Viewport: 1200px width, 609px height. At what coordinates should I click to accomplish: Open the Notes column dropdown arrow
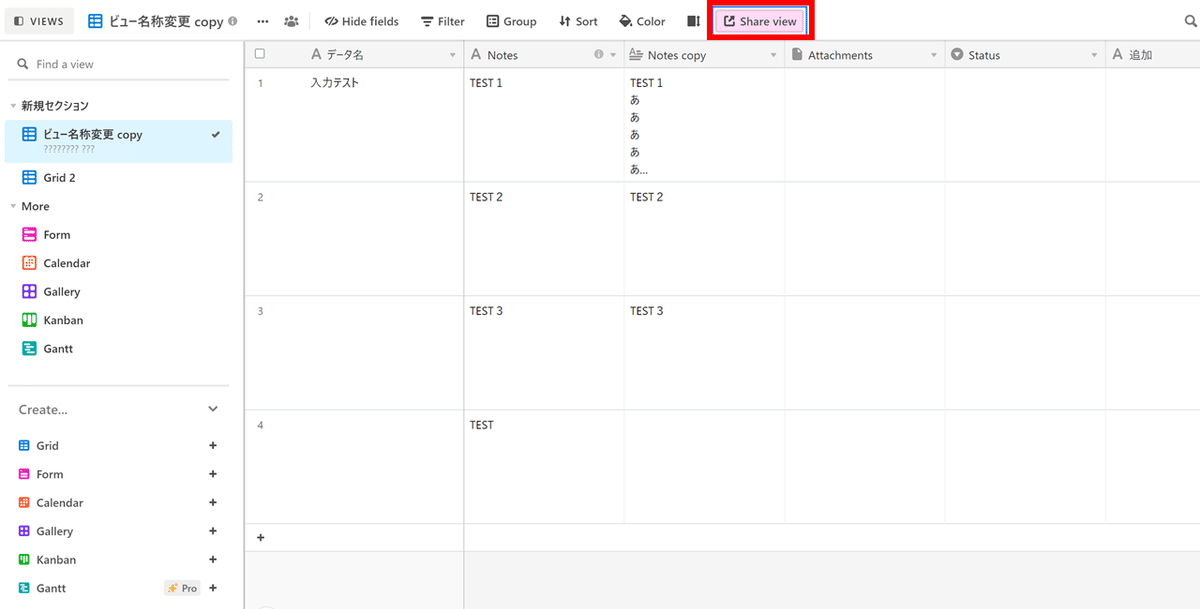tap(613, 55)
